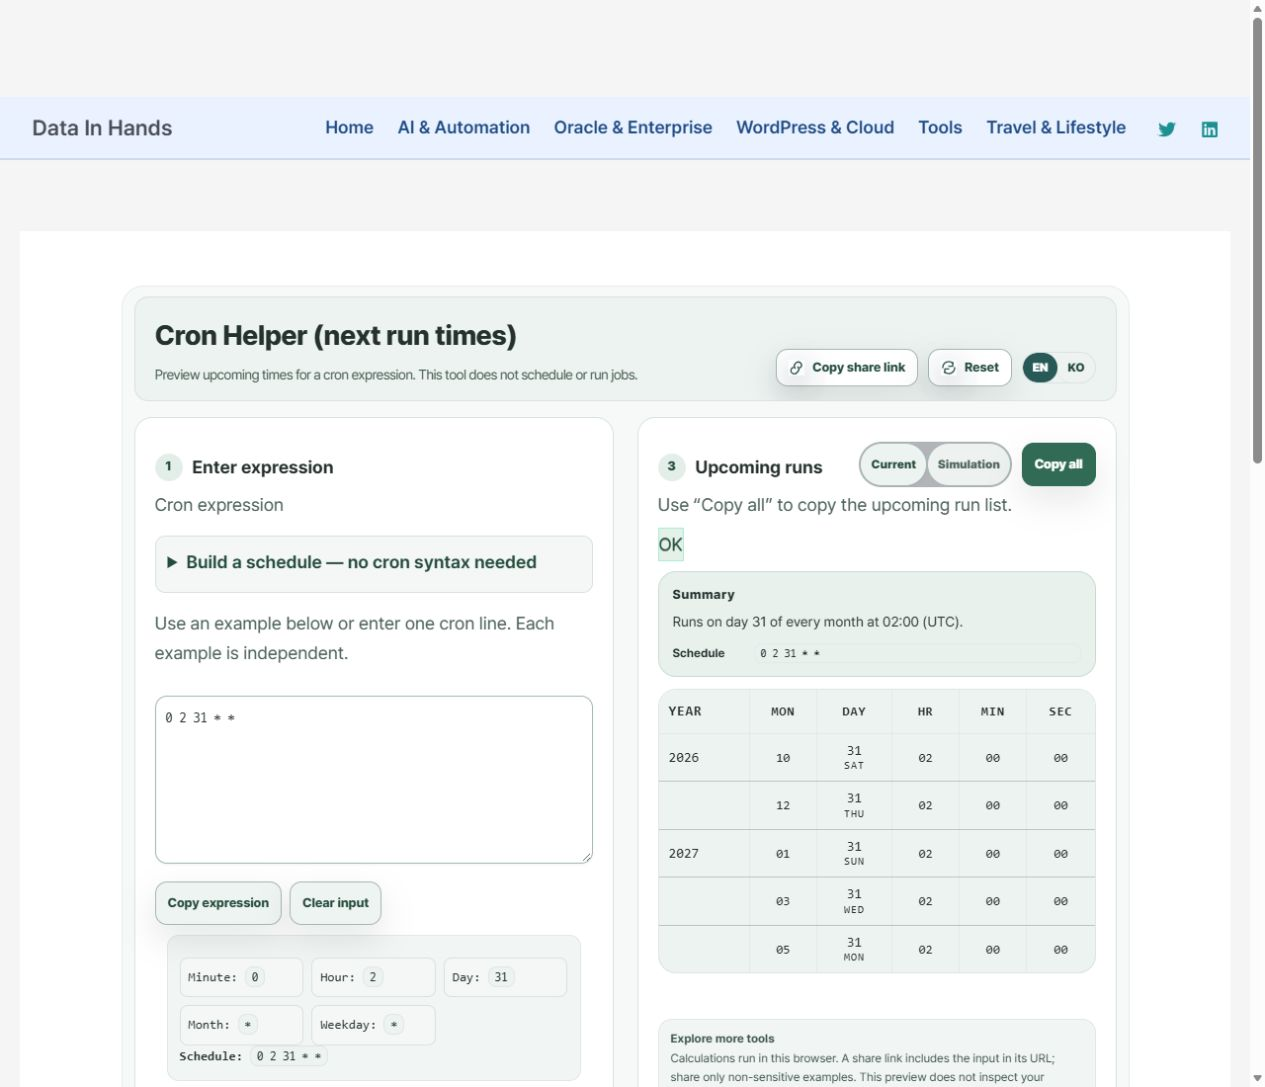Screen dimensions: 1265x1087
Task: Click the Summary description text
Action: point(817,622)
